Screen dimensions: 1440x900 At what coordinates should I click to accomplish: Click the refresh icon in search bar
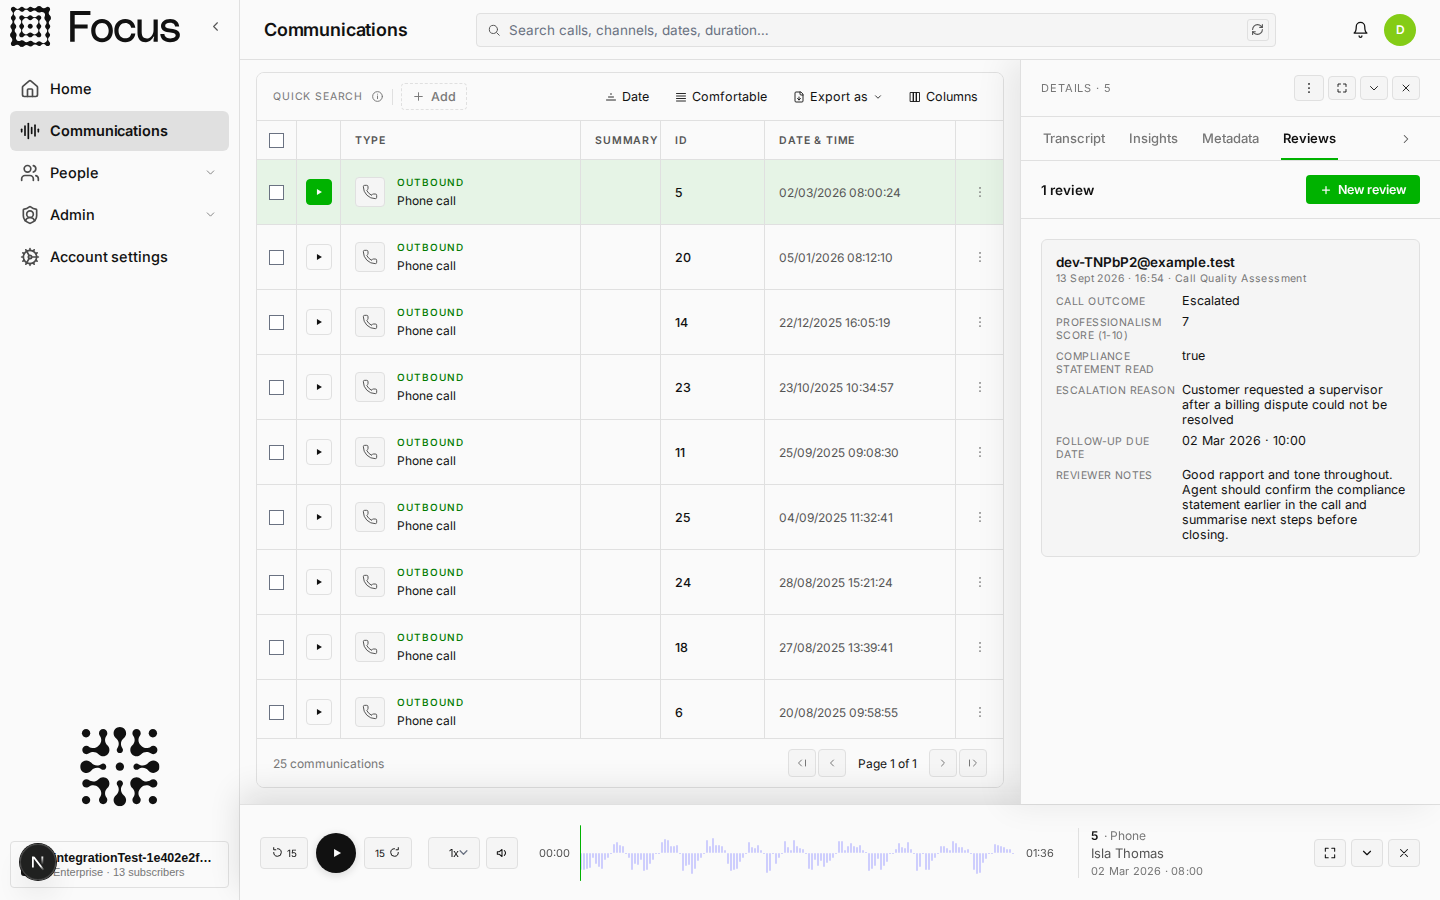[x=1257, y=30]
